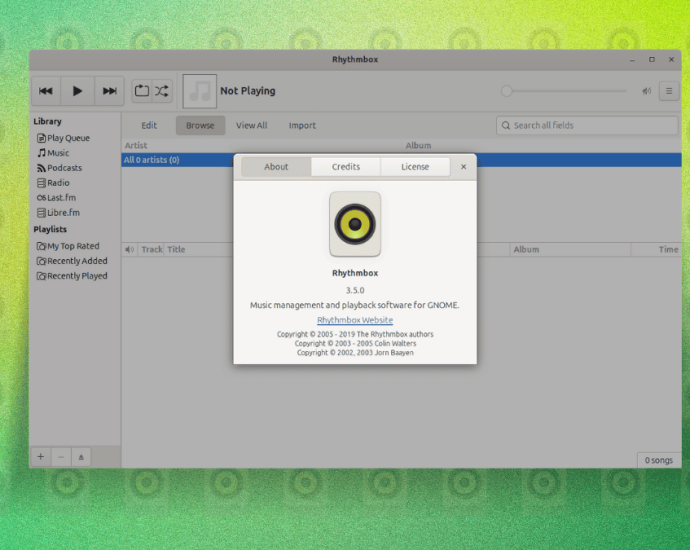The width and height of the screenshot is (690, 550).
Task: Switch to the About tab
Action: click(276, 167)
